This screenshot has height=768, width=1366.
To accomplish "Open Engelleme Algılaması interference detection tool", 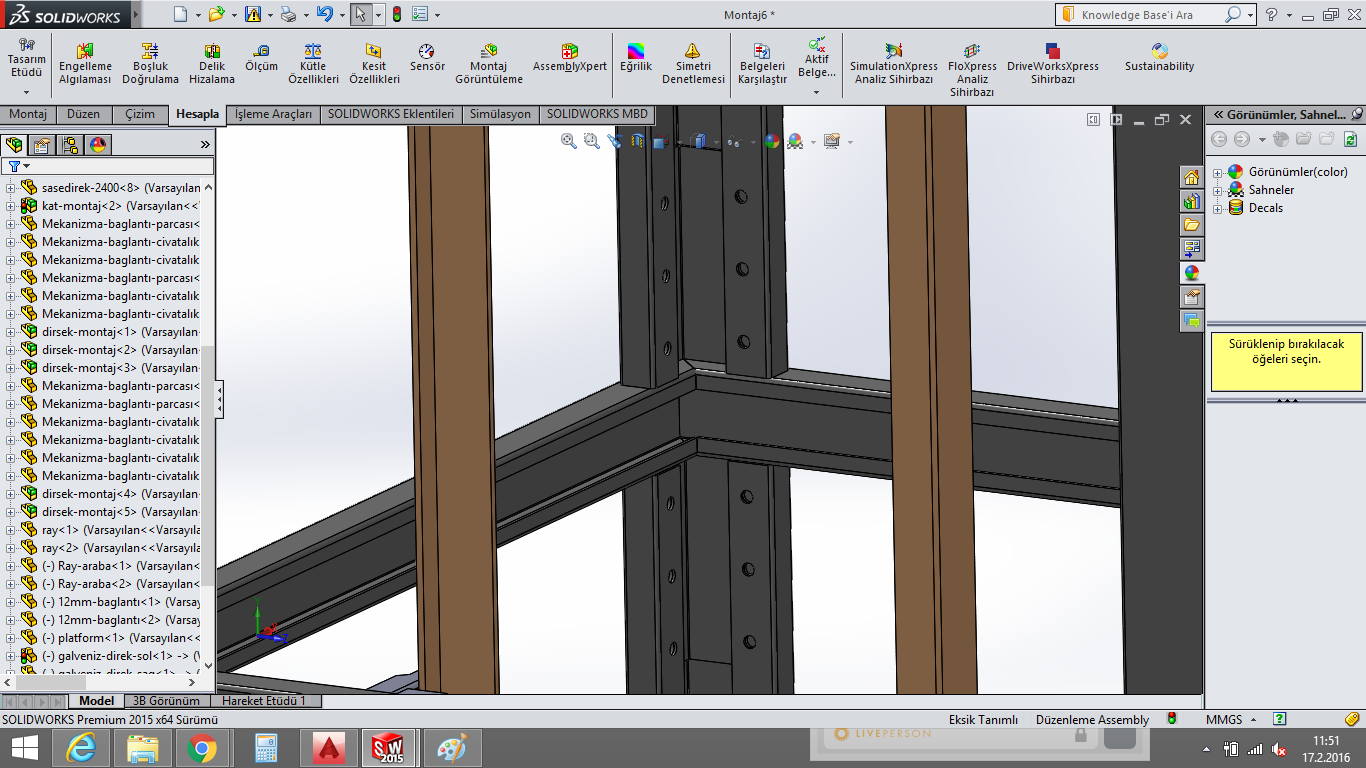I will [x=85, y=64].
